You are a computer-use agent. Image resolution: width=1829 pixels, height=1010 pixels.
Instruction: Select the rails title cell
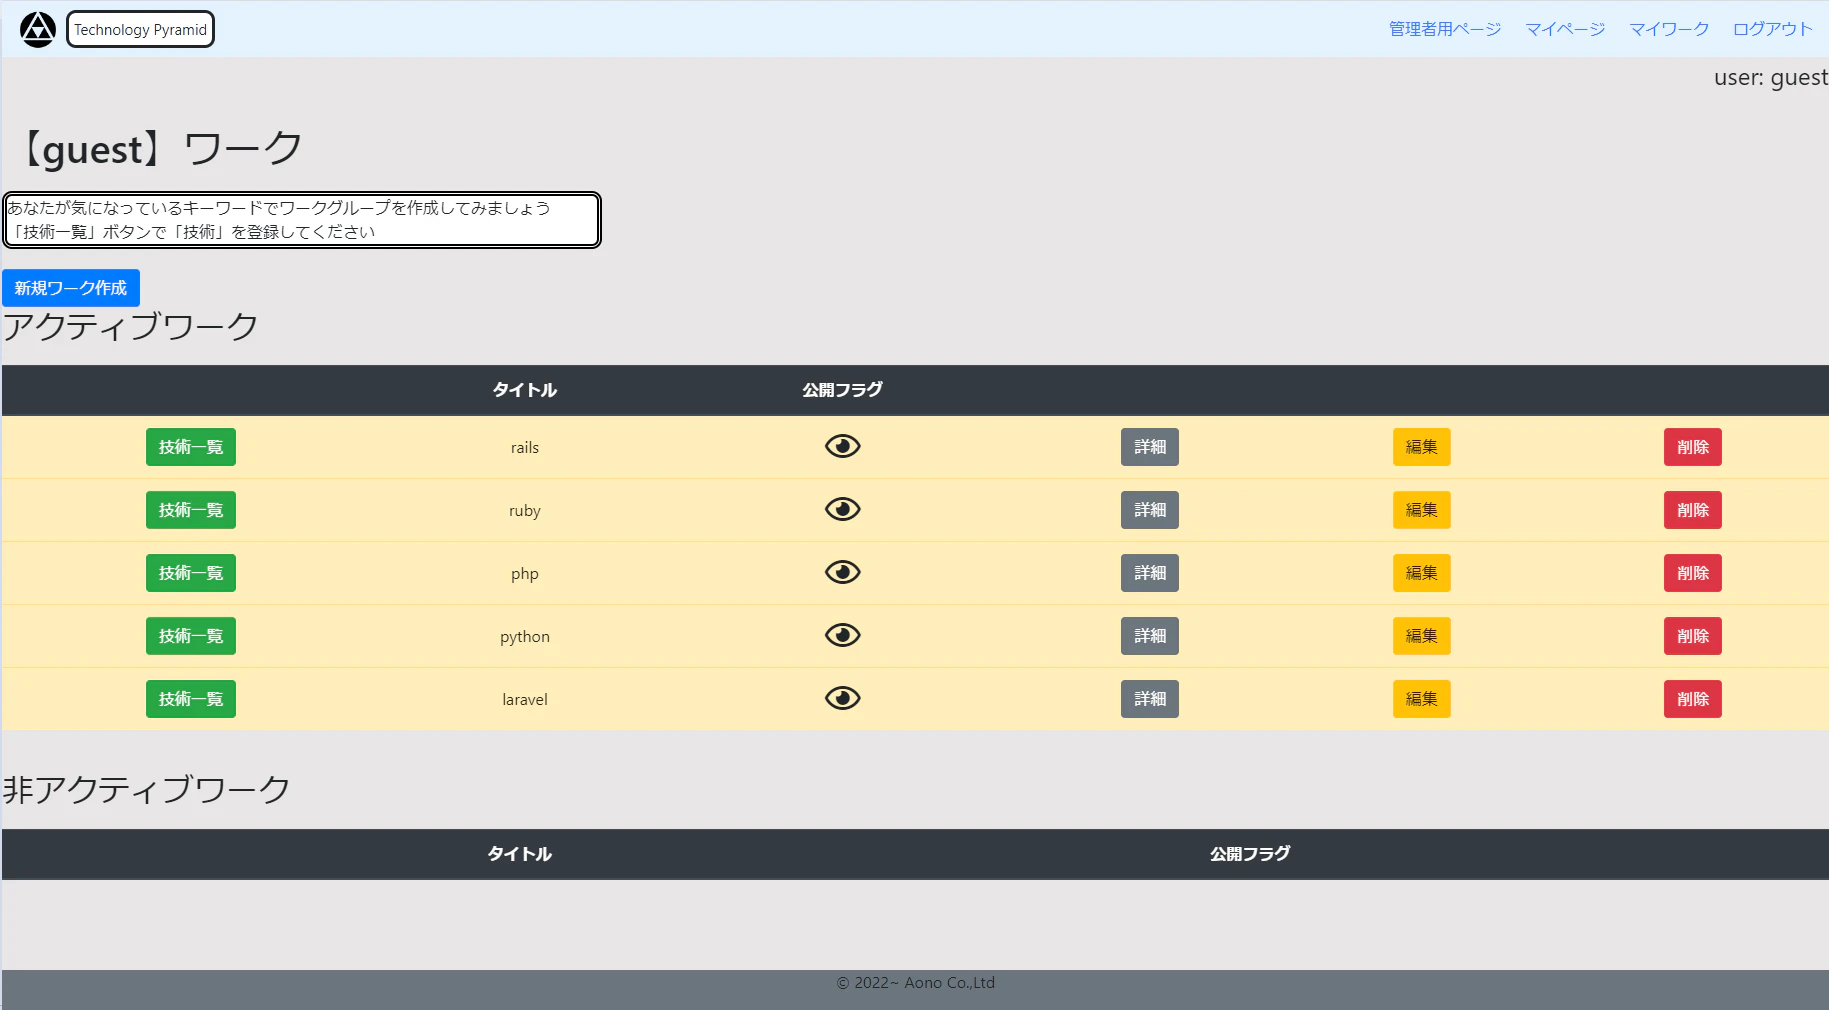(525, 448)
